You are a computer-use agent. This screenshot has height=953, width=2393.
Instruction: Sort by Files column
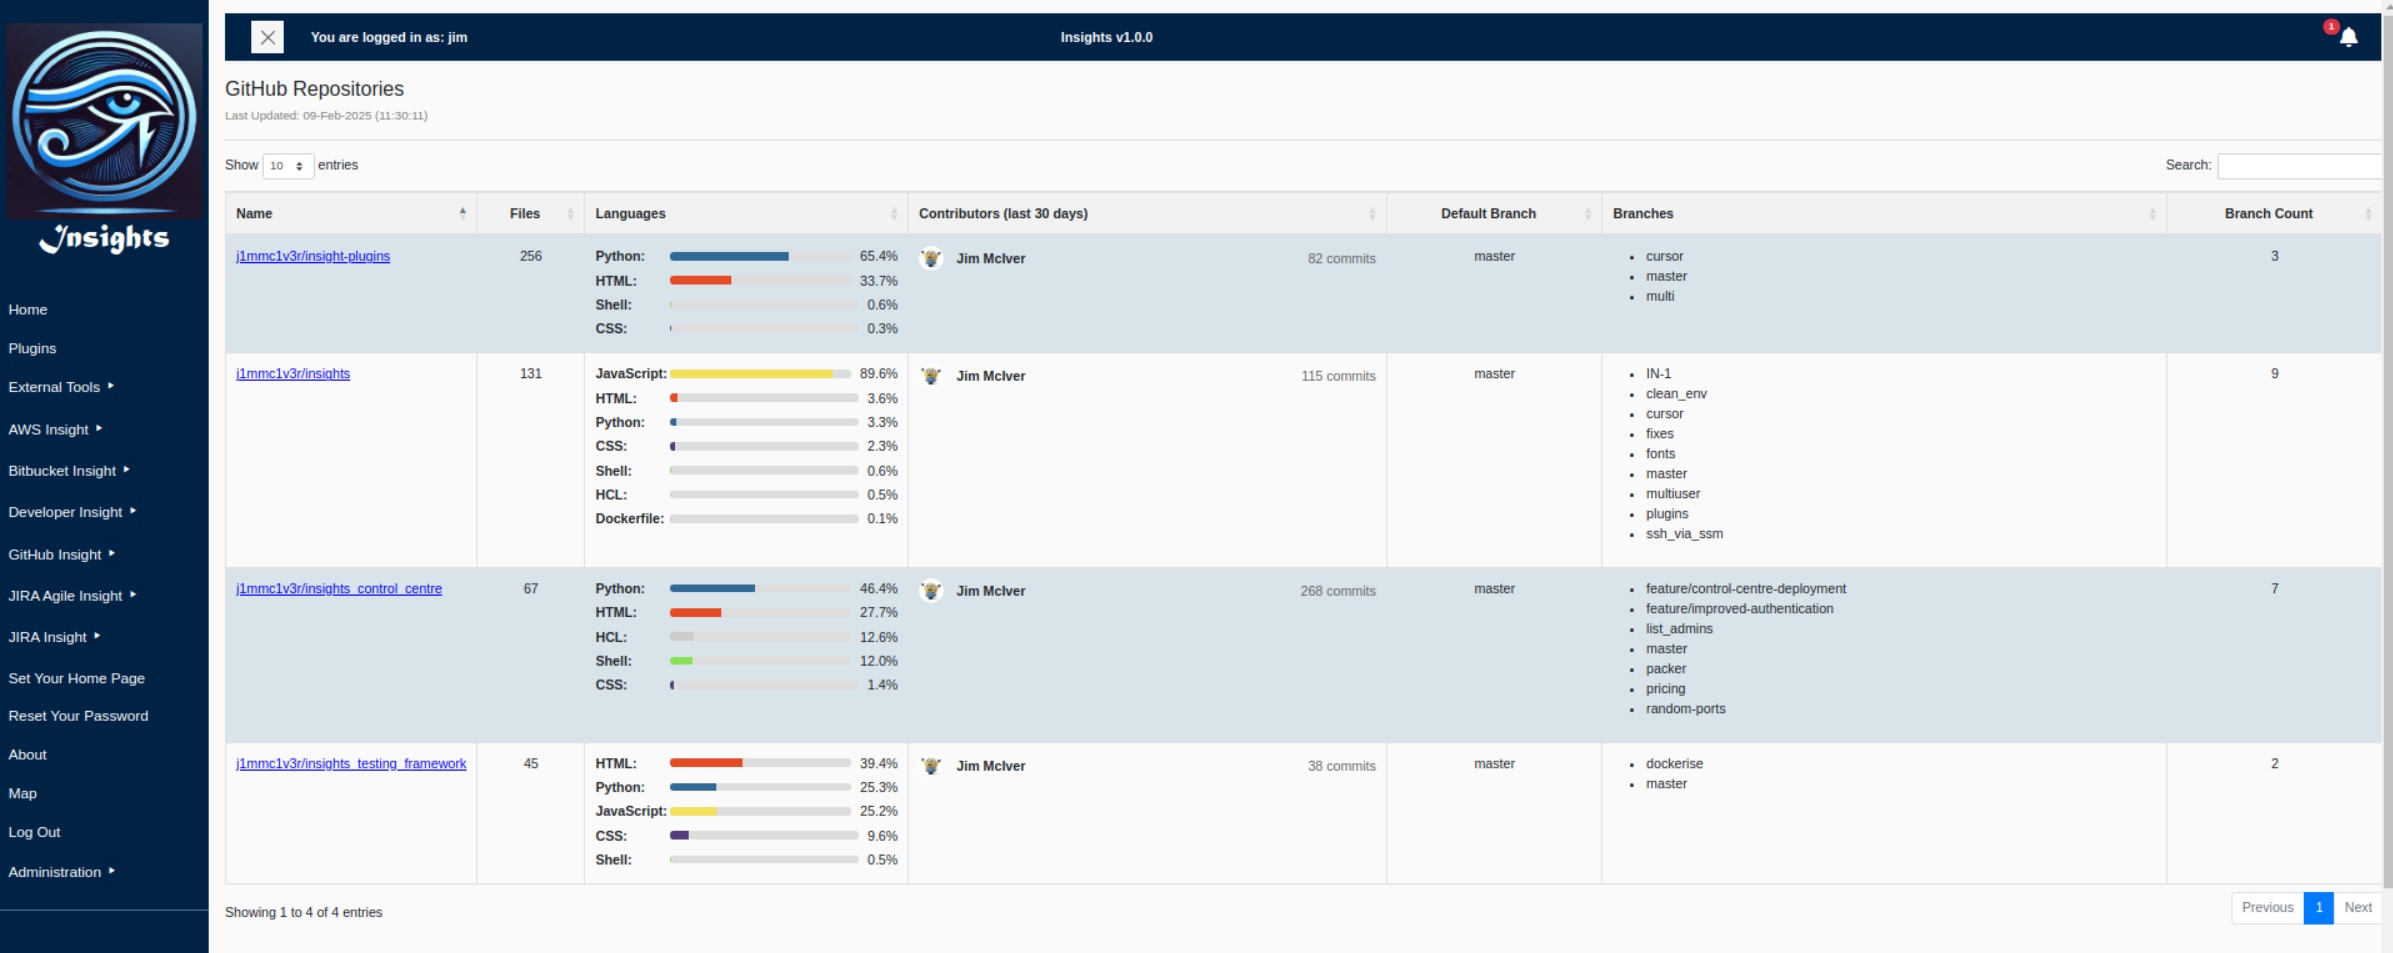pyautogui.click(x=530, y=213)
